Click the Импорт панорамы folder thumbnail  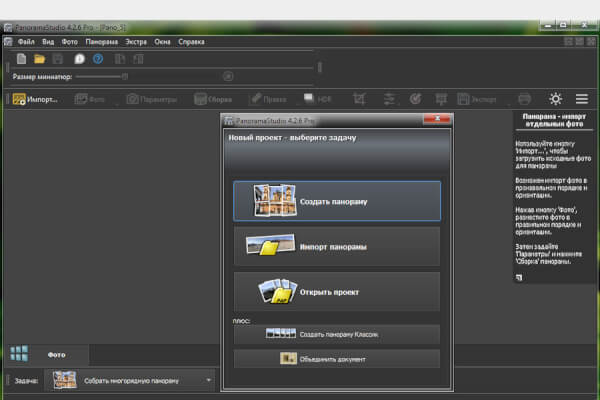point(271,245)
